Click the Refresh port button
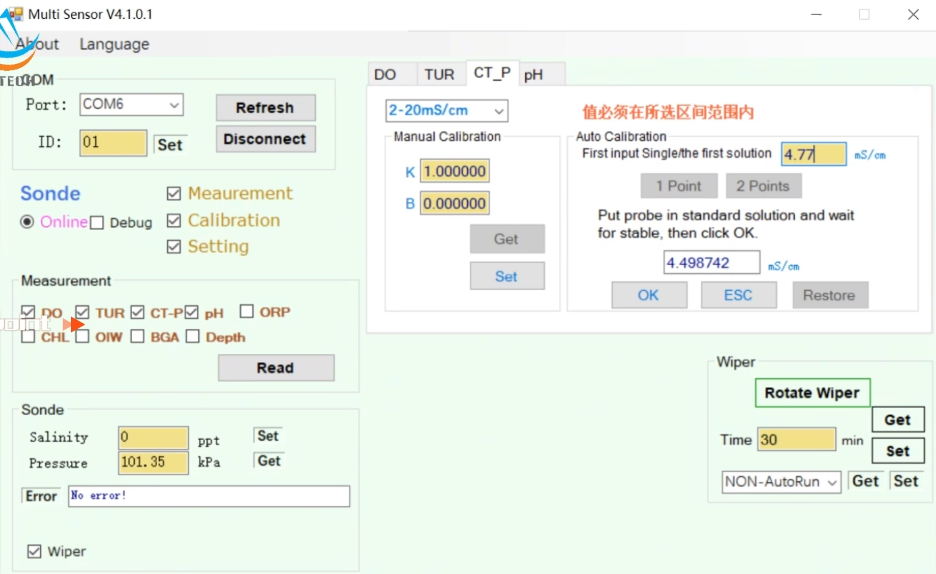Screen dimensions: 936x574 click(x=265, y=108)
